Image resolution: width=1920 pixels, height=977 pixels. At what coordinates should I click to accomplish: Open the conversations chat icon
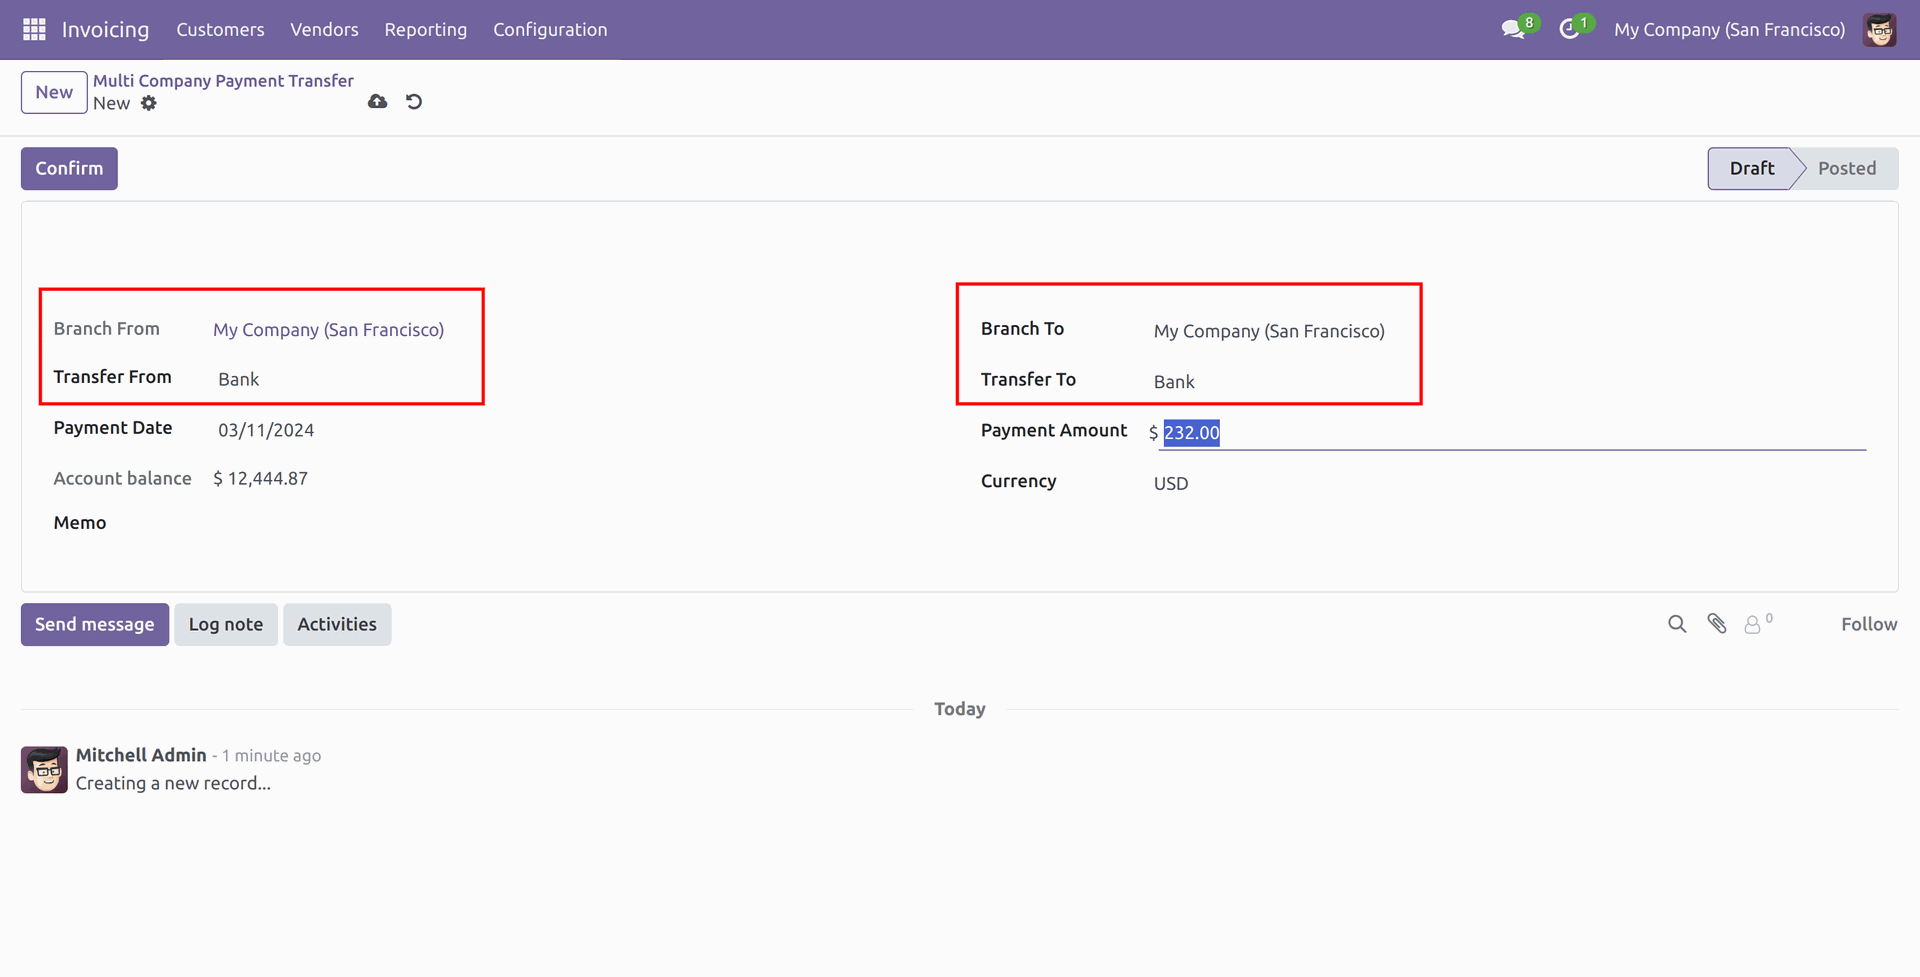(x=1512, y=30)
